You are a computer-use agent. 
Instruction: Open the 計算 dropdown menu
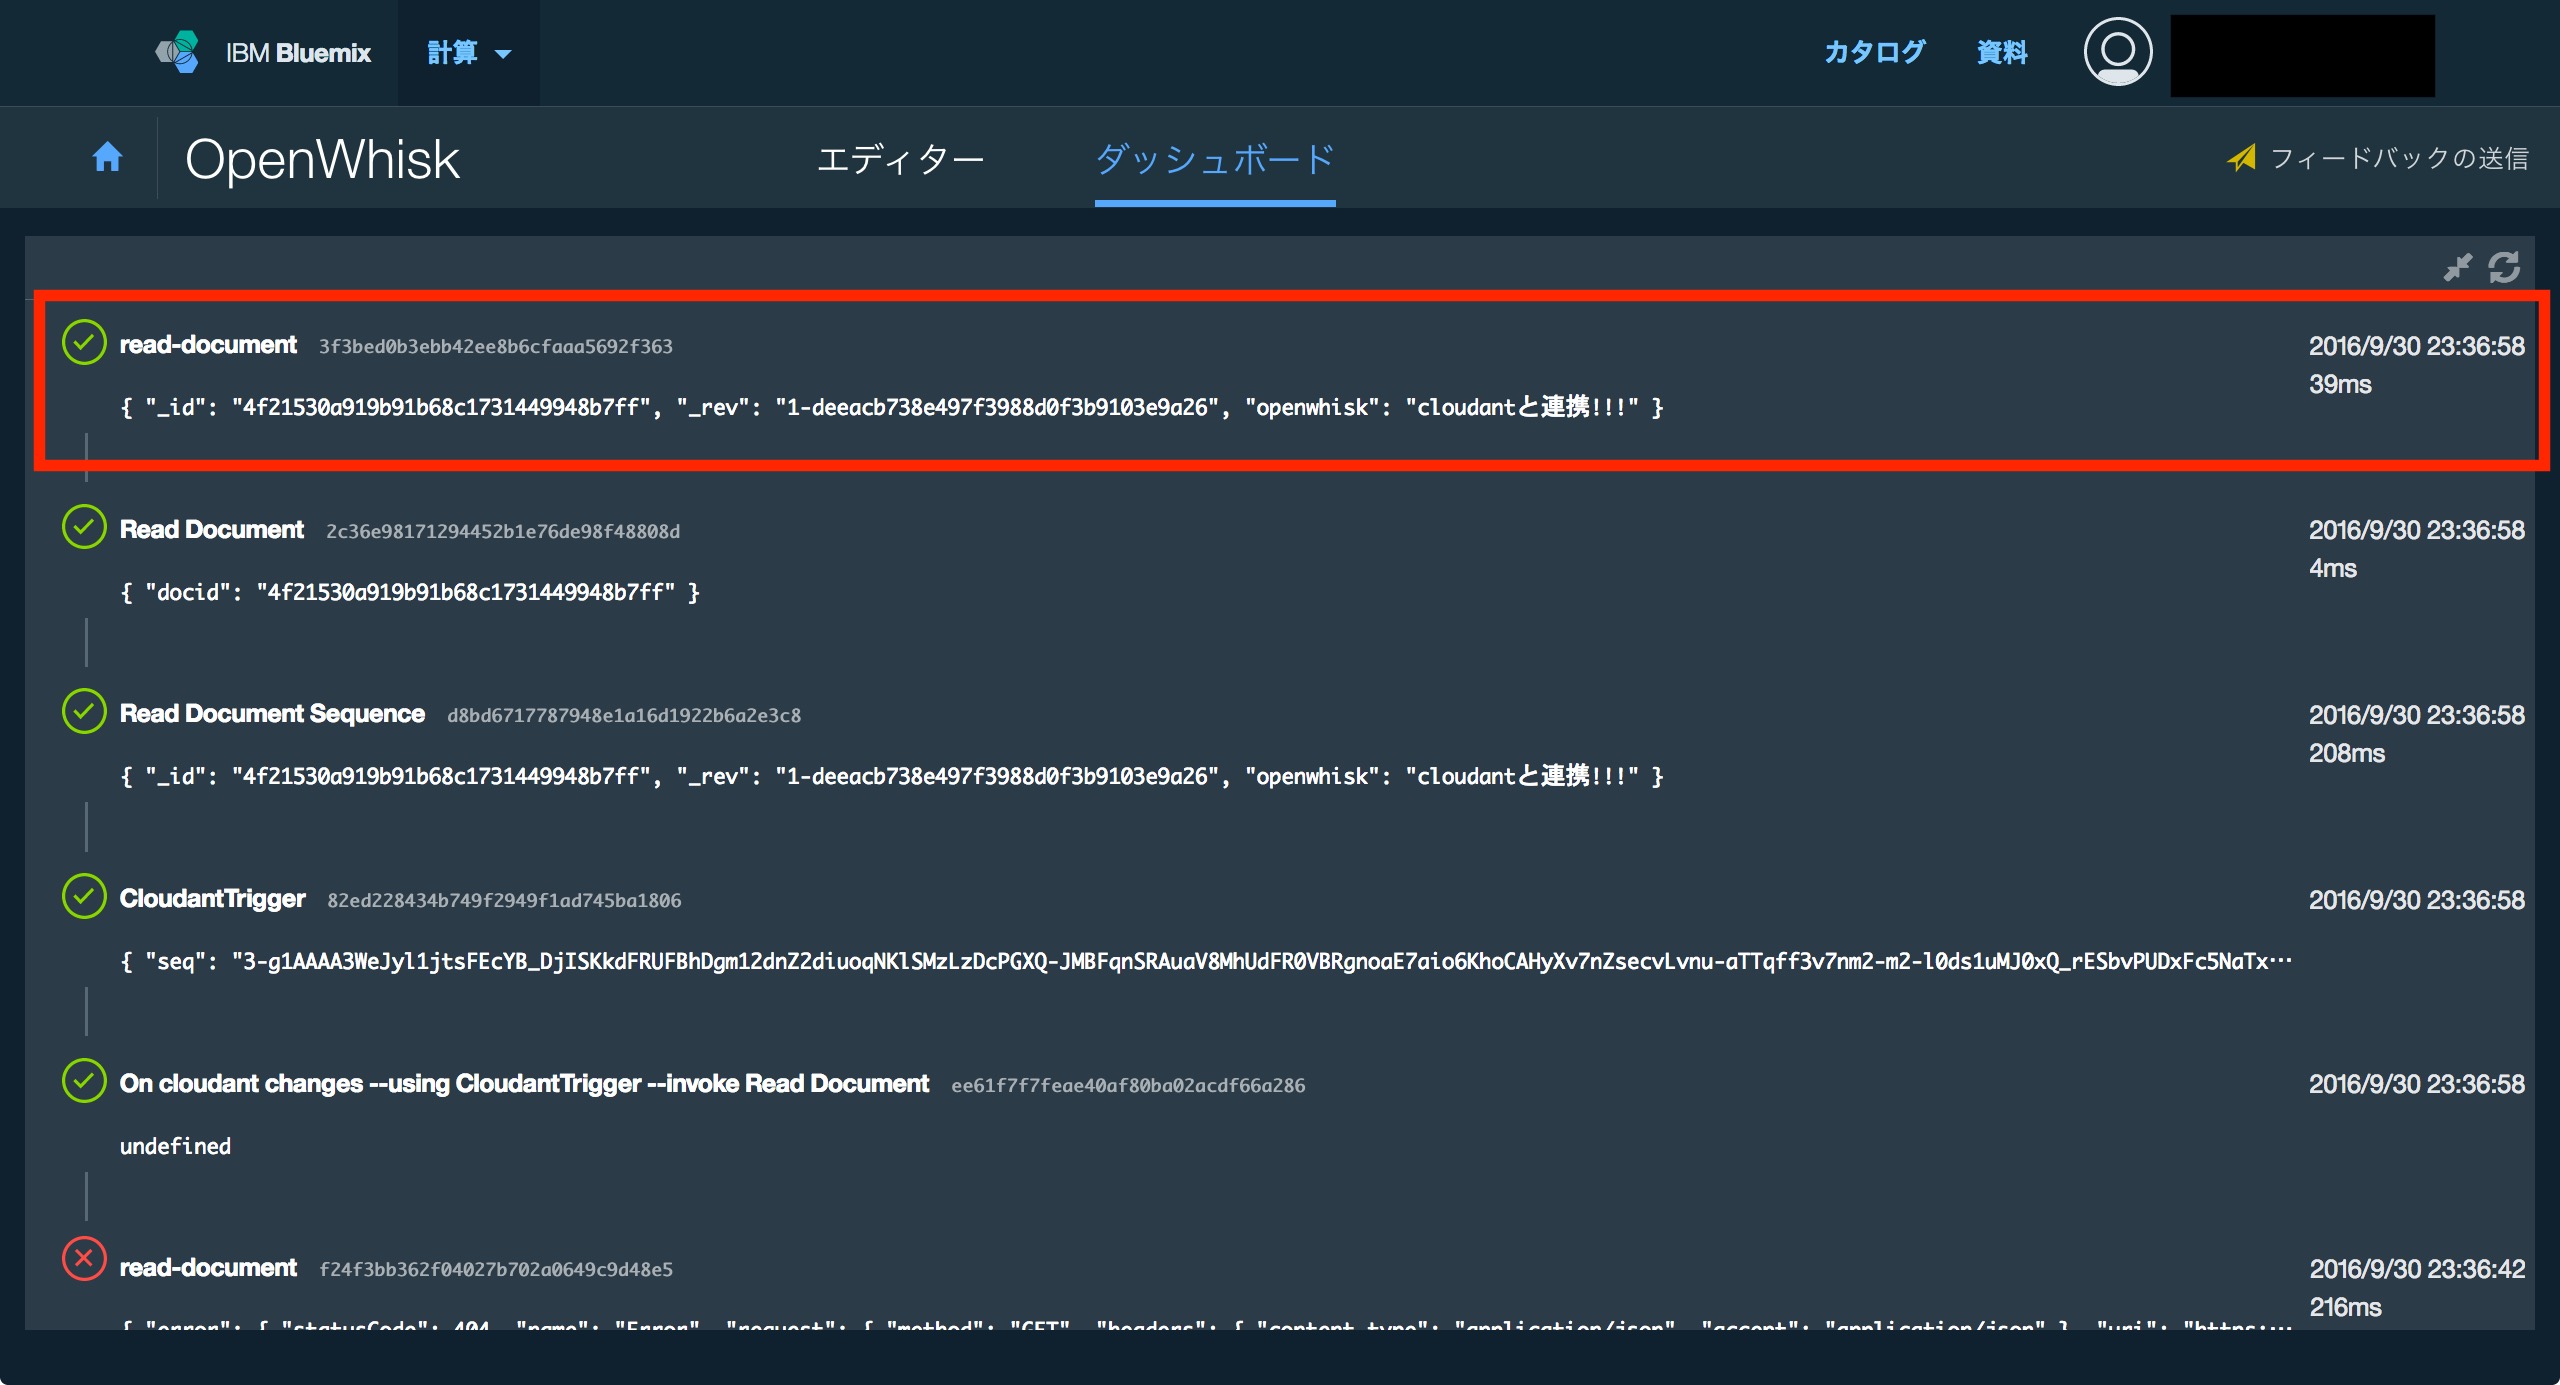tap(469, 53)
